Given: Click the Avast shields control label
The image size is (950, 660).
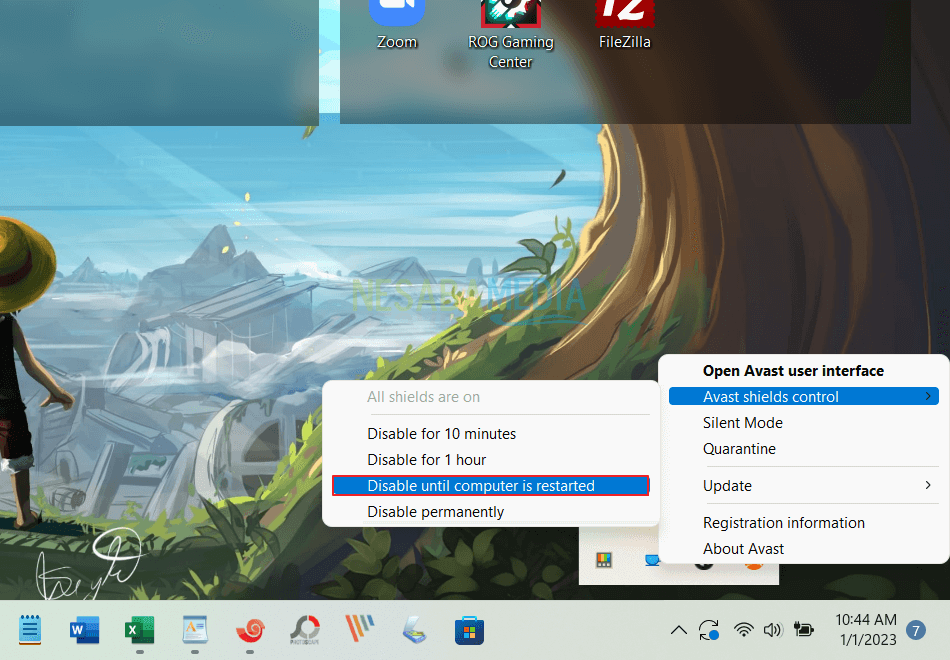Looking at the screenshot, I should [x=771, y=397].
